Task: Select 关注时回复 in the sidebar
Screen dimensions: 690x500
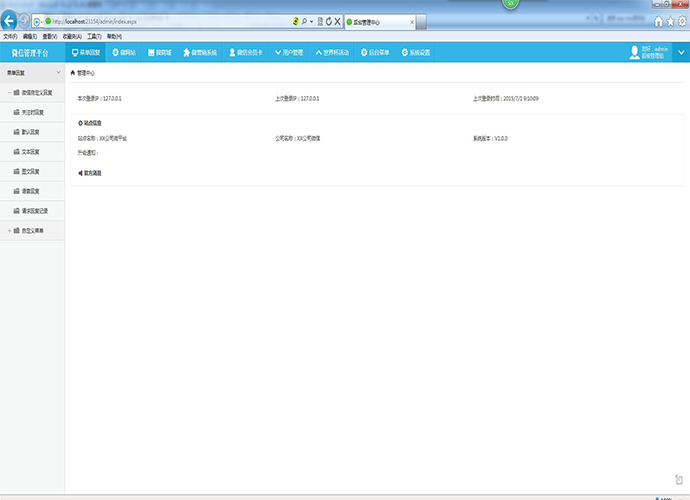Action: click(32, 112)
